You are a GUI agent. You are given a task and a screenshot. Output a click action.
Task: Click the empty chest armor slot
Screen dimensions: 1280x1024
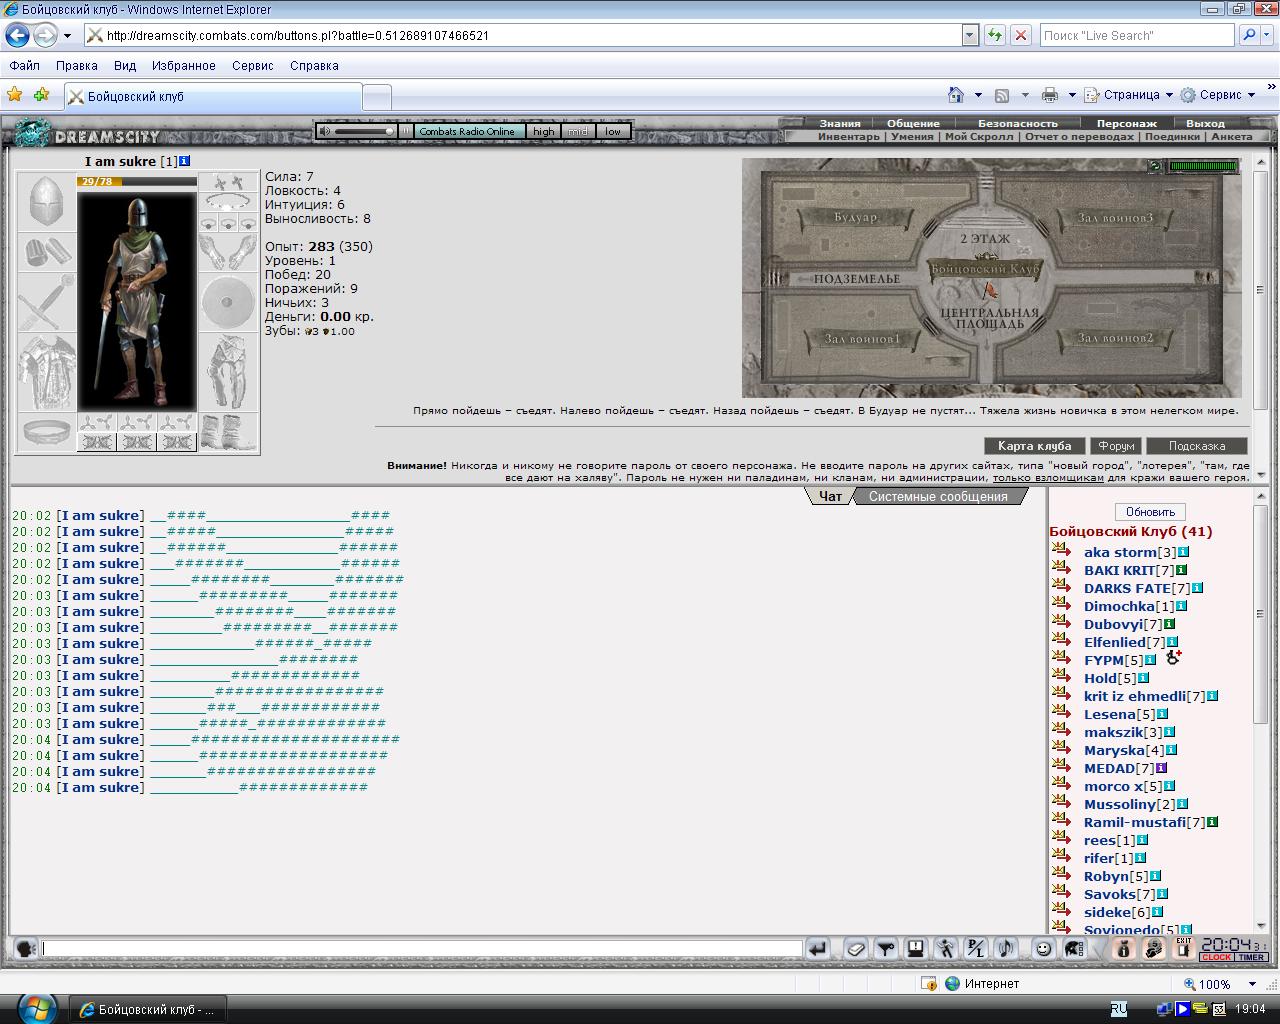[47, 373]
